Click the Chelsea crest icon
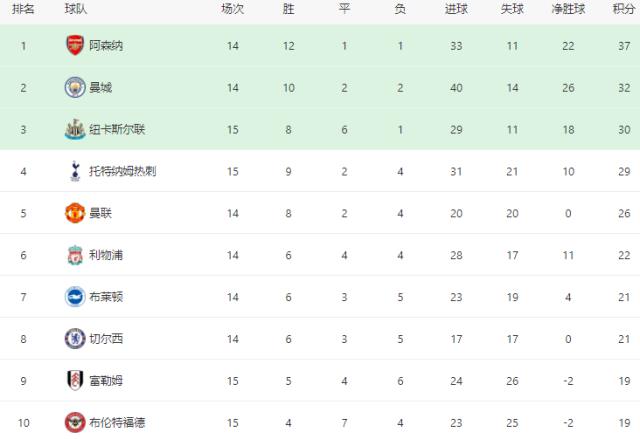 click(75, 338)
